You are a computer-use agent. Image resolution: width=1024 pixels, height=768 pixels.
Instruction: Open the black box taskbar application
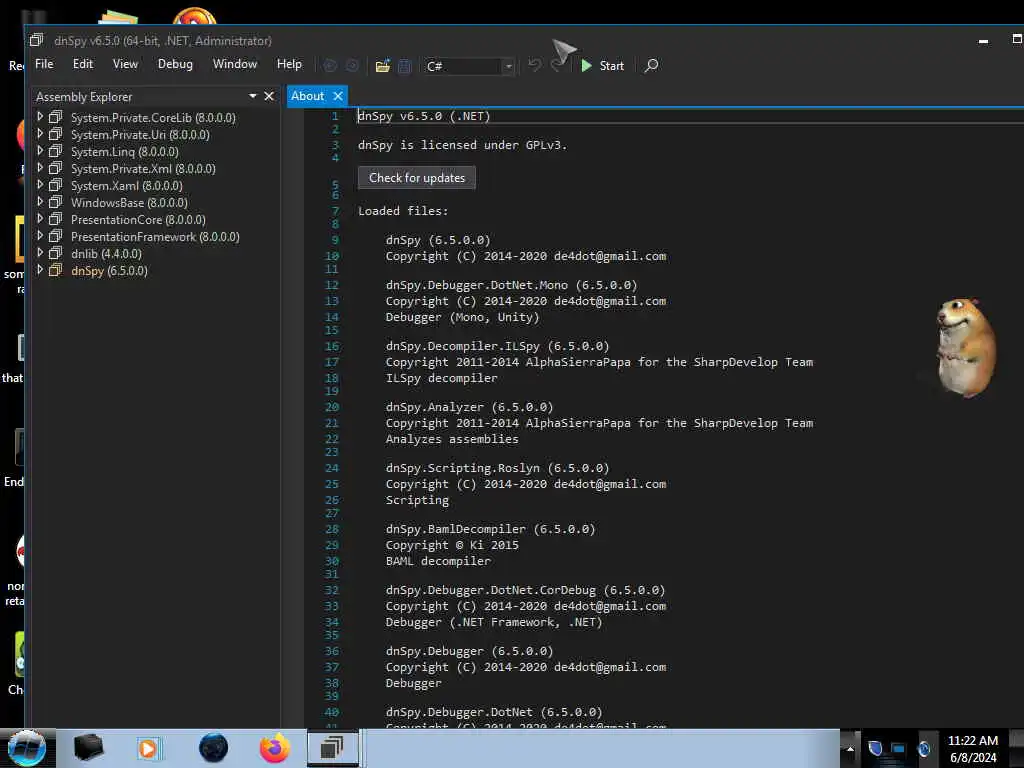[88, 748]
